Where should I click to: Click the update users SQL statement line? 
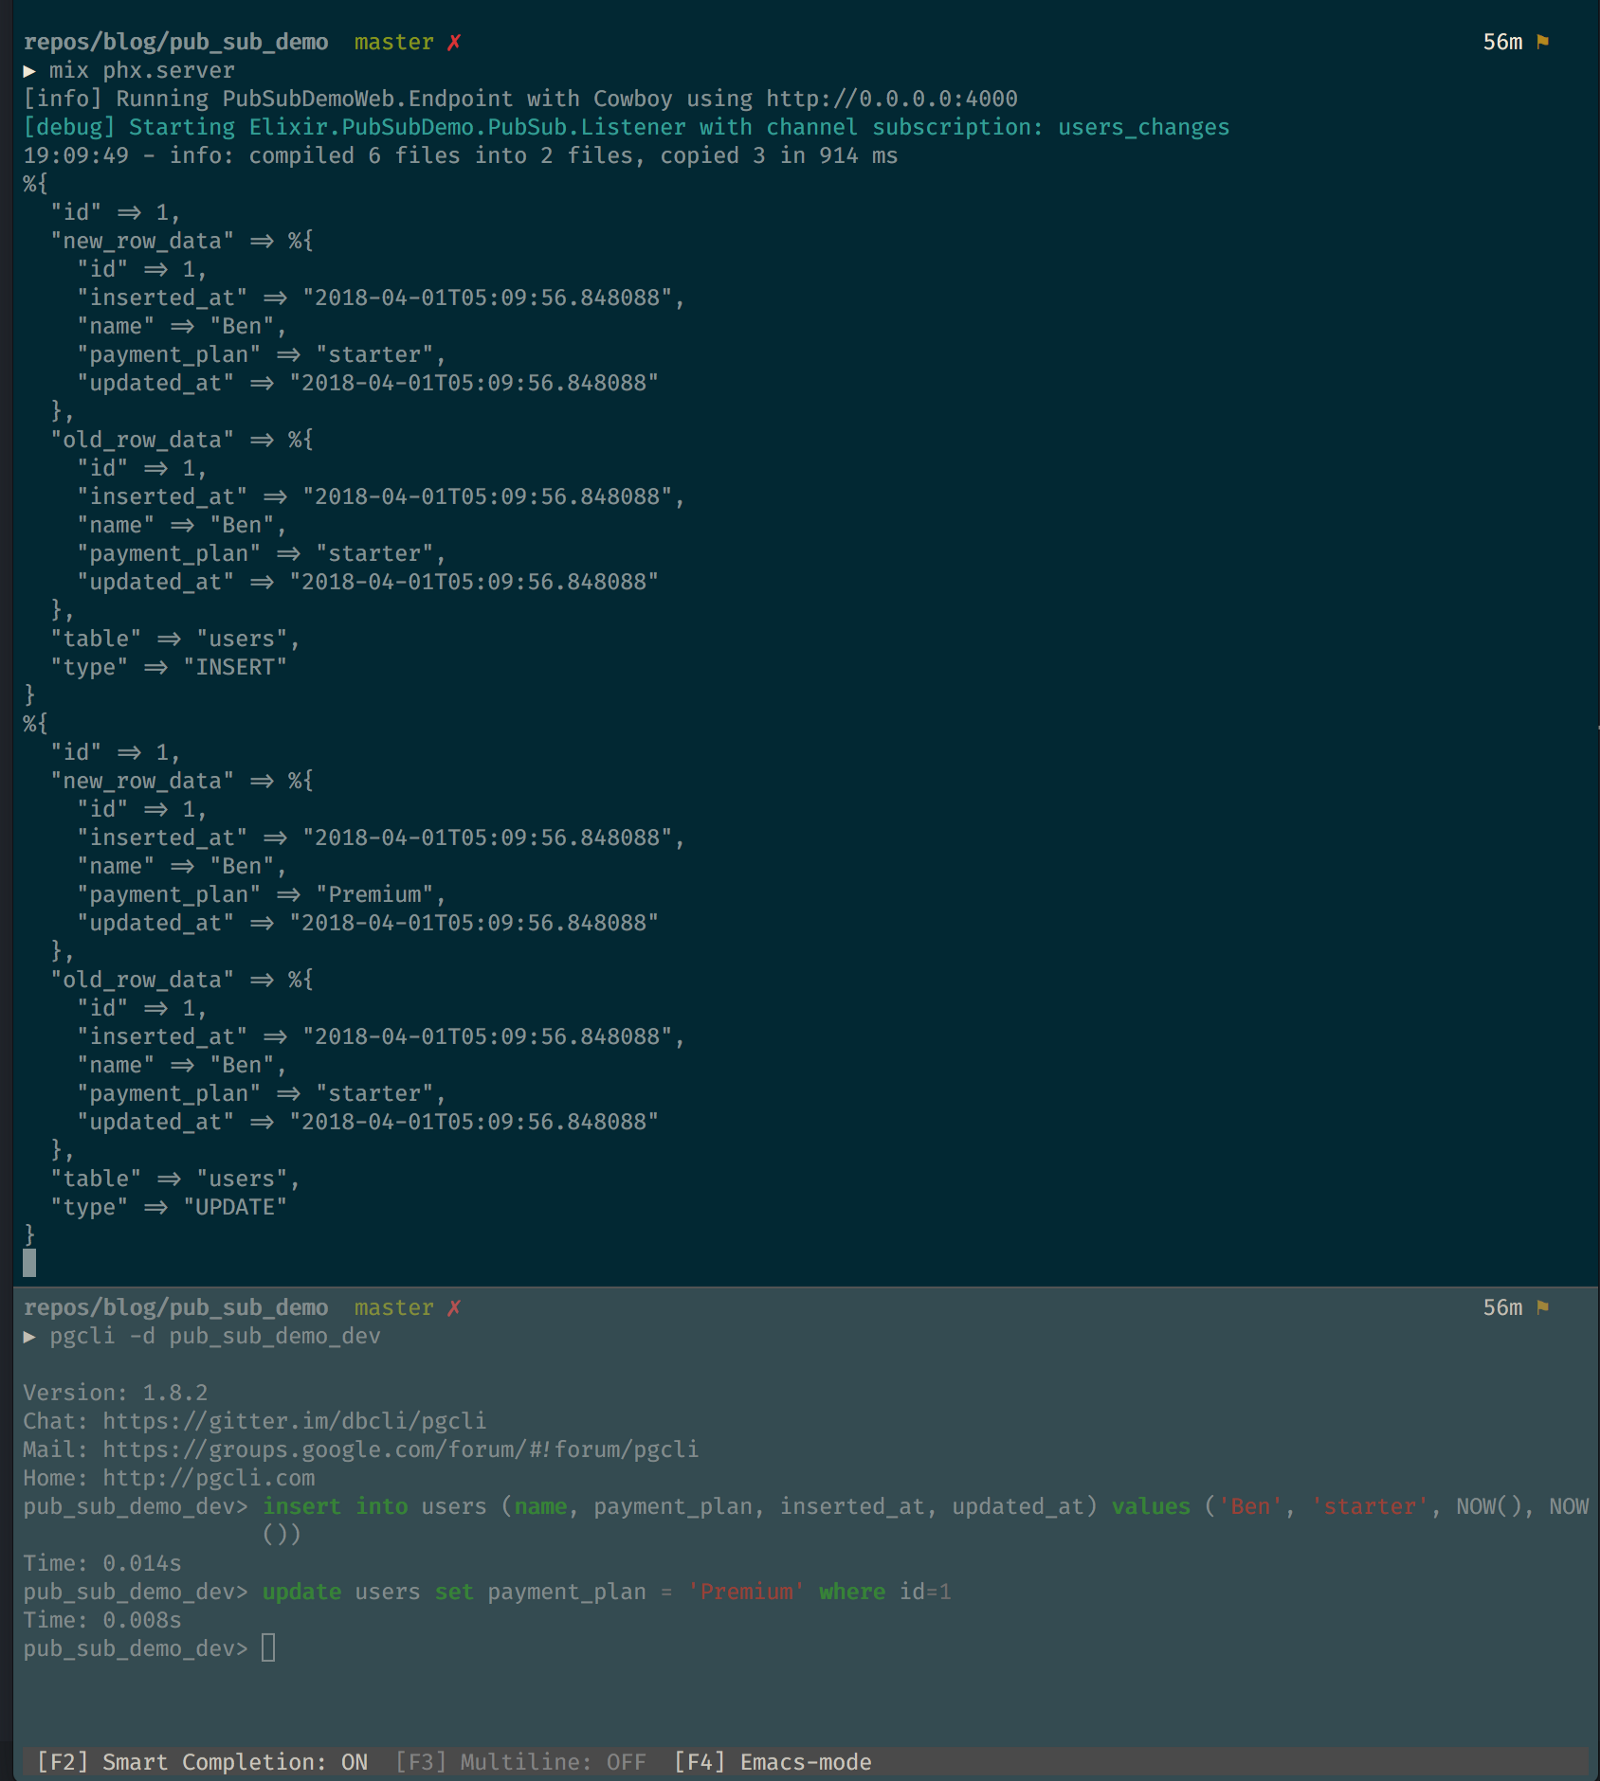[606, 1591]
